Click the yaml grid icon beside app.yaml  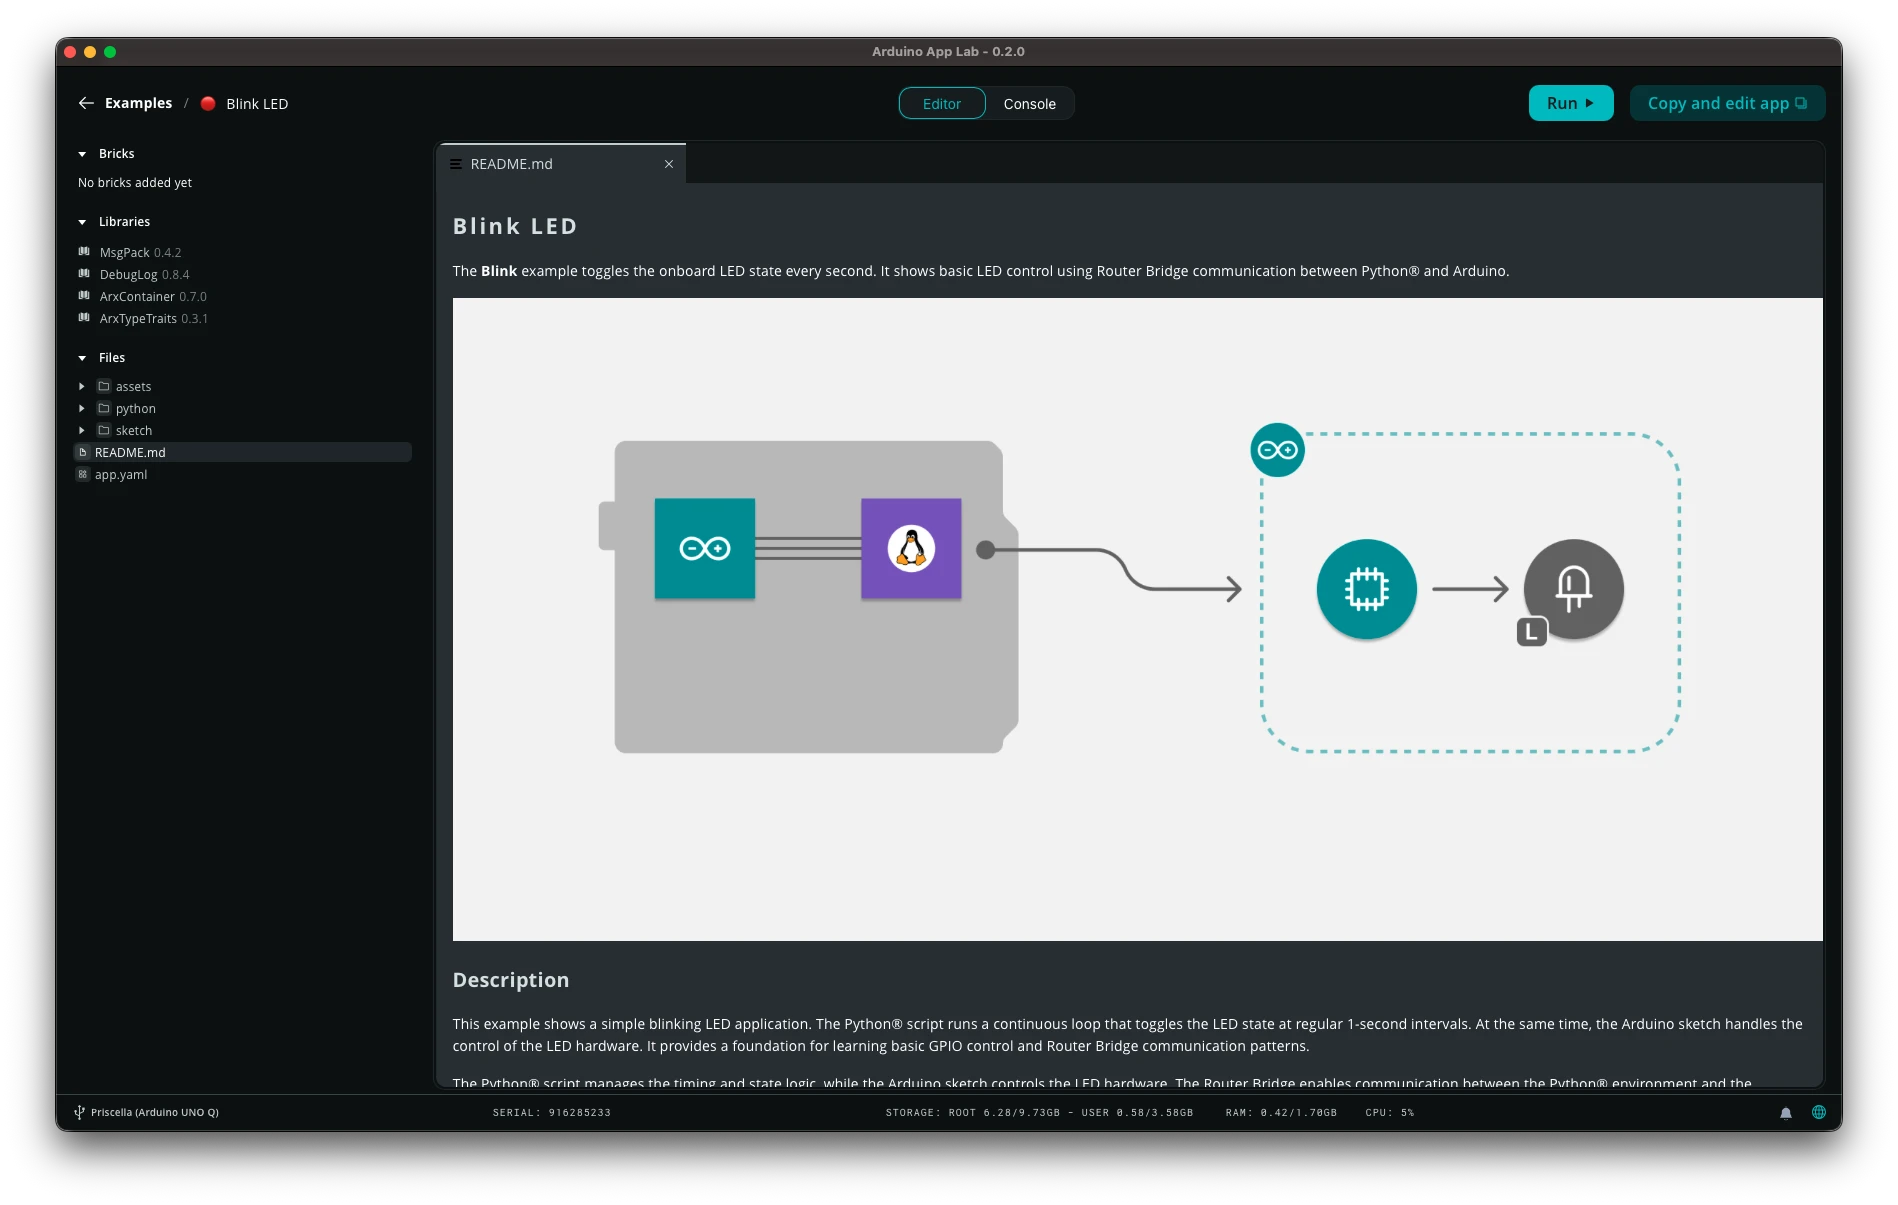click(x=83, y=474)
